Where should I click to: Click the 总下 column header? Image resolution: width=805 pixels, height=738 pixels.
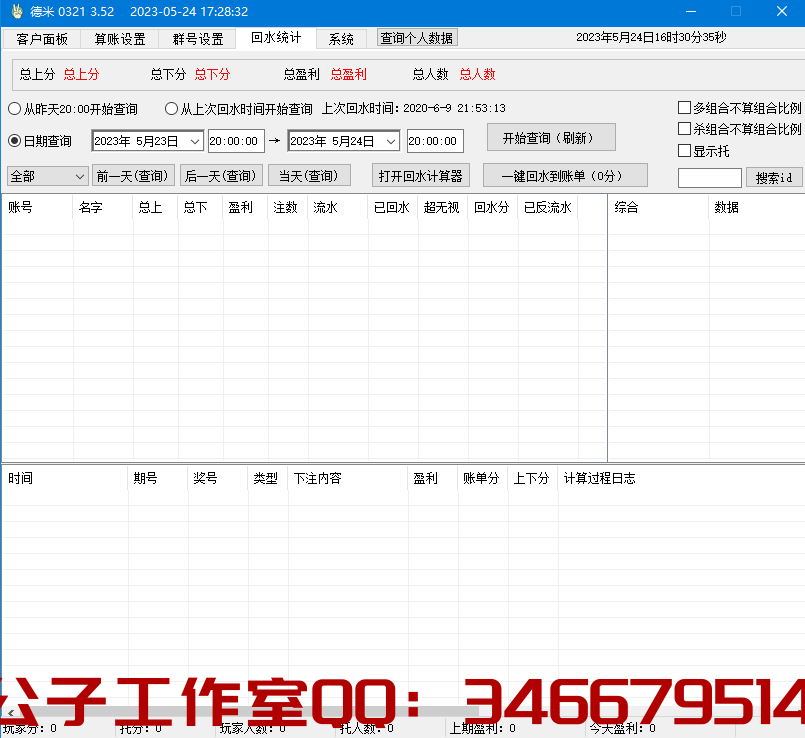tap(200, 207)
